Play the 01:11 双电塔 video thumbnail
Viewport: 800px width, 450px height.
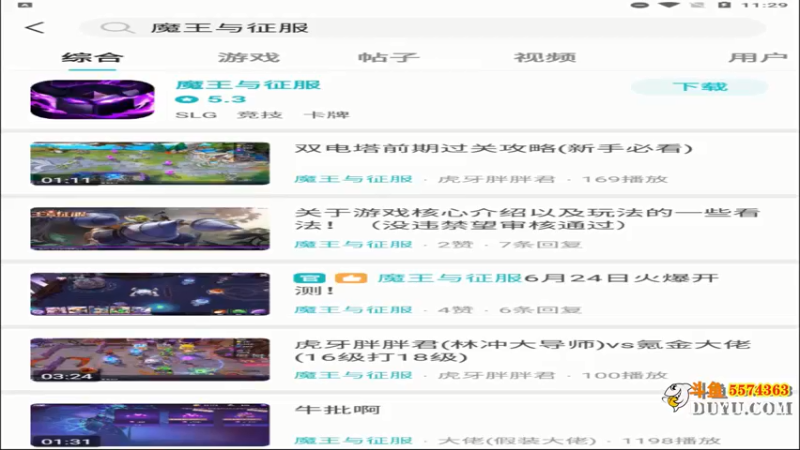click(150, 163)
